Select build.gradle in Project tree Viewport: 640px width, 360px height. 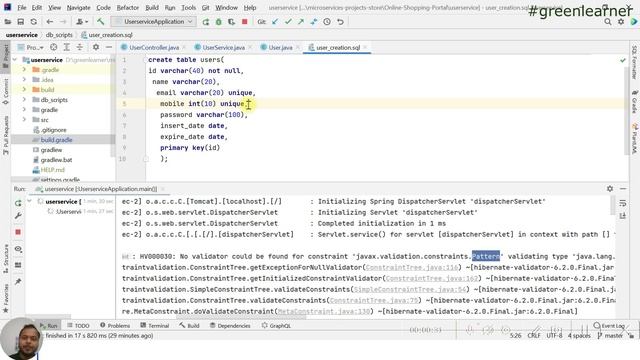coord(56,140)
